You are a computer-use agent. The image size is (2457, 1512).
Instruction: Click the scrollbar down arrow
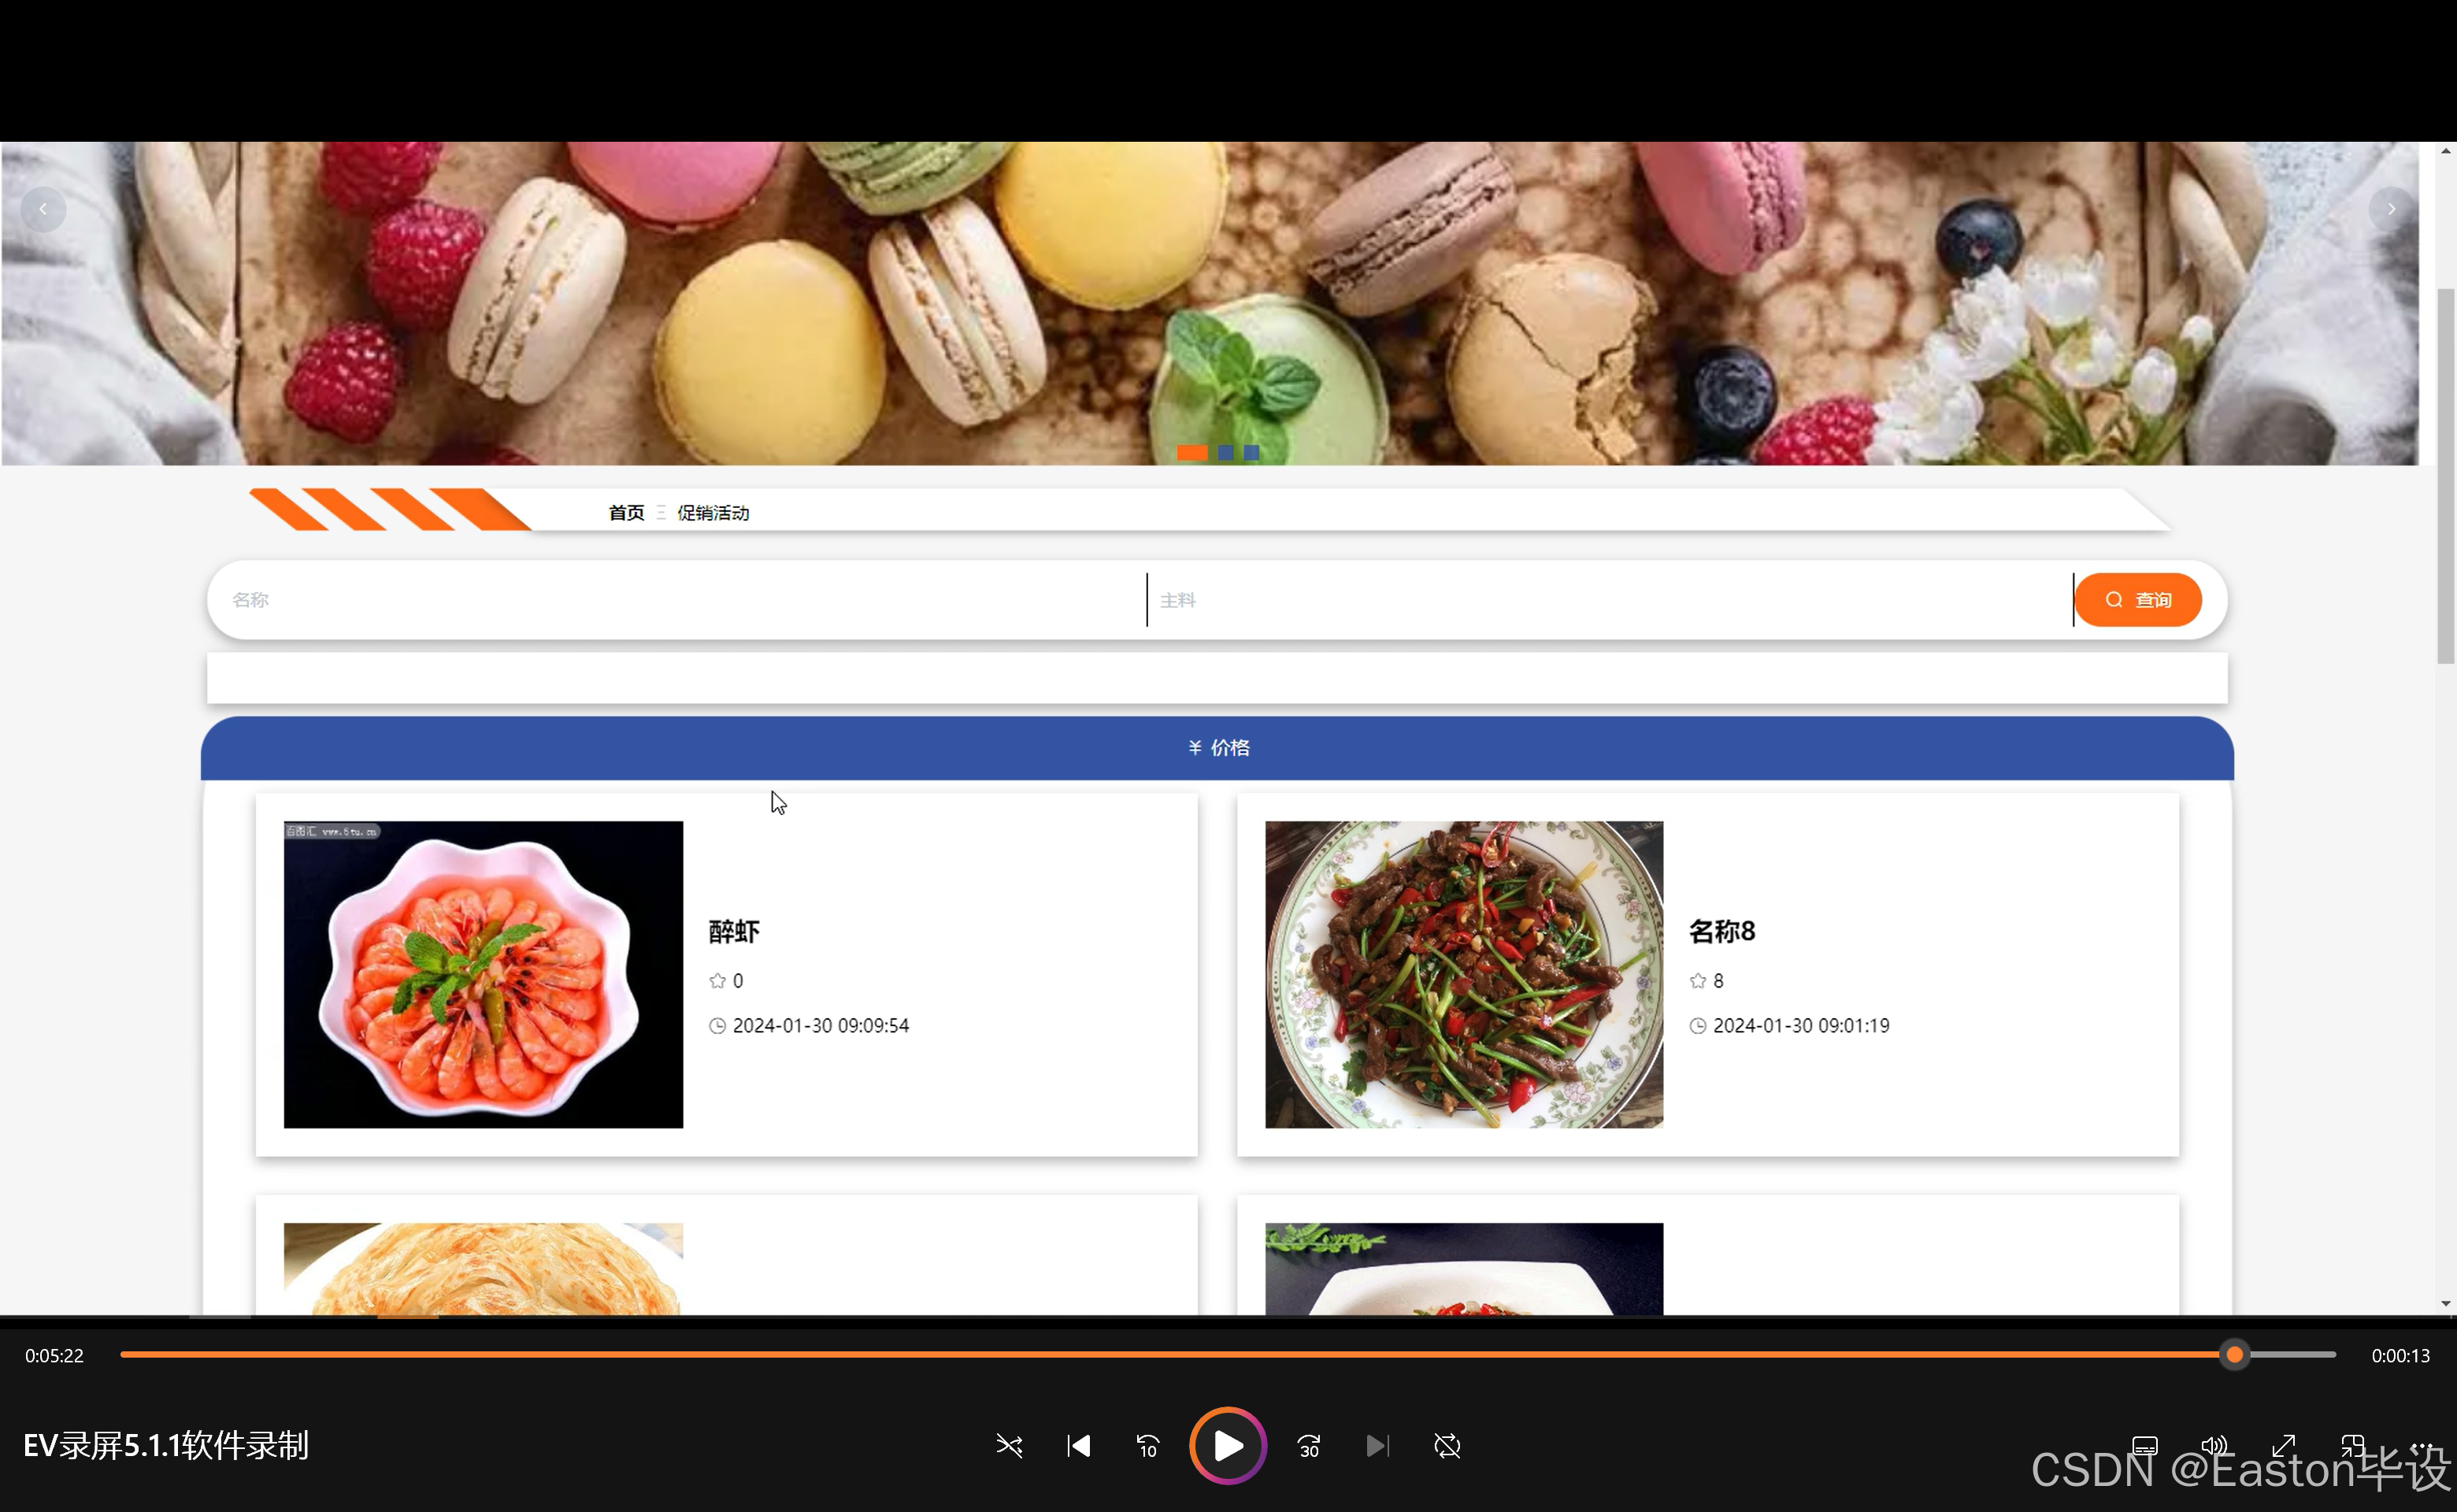click(2446, 1304)
